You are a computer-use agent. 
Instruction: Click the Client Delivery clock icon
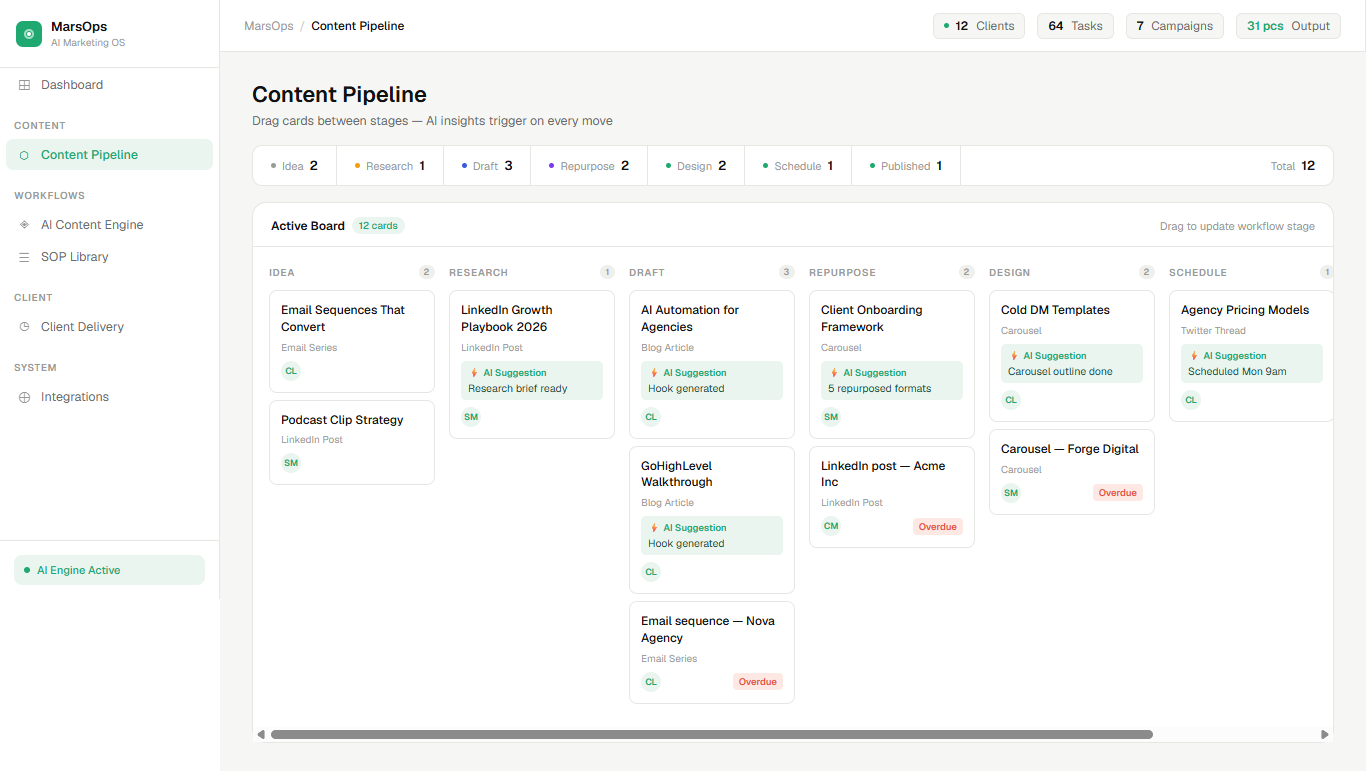tap(25, 327)
